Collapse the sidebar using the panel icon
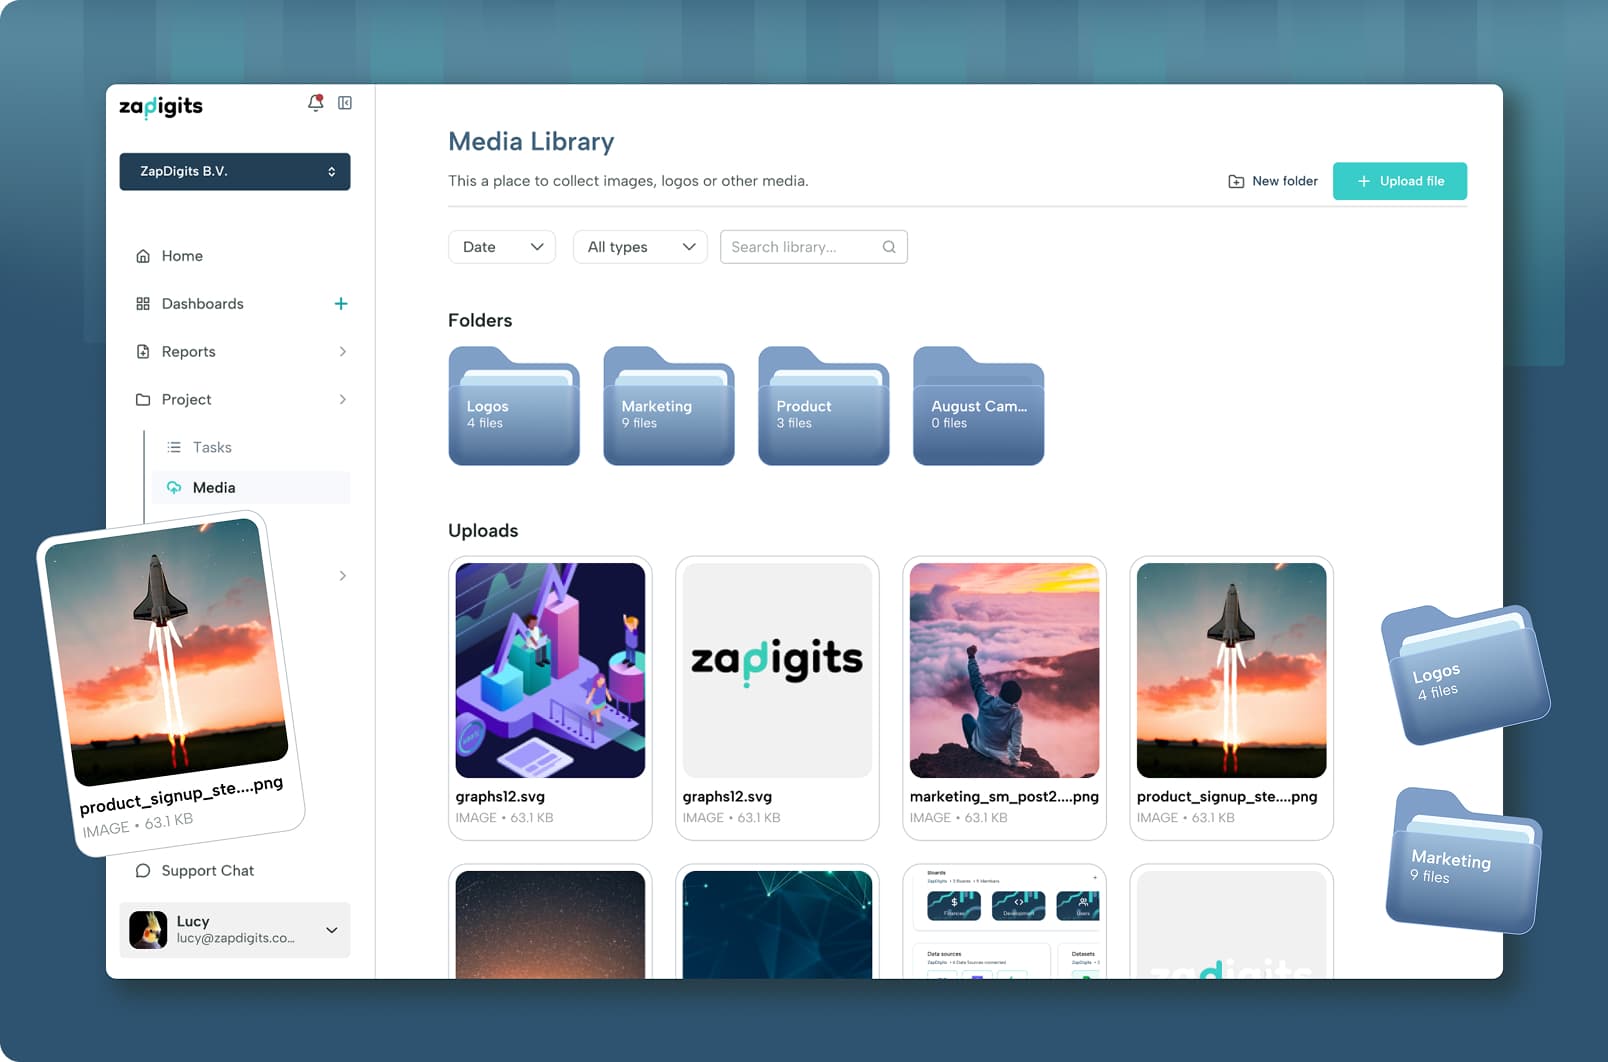 344,103
